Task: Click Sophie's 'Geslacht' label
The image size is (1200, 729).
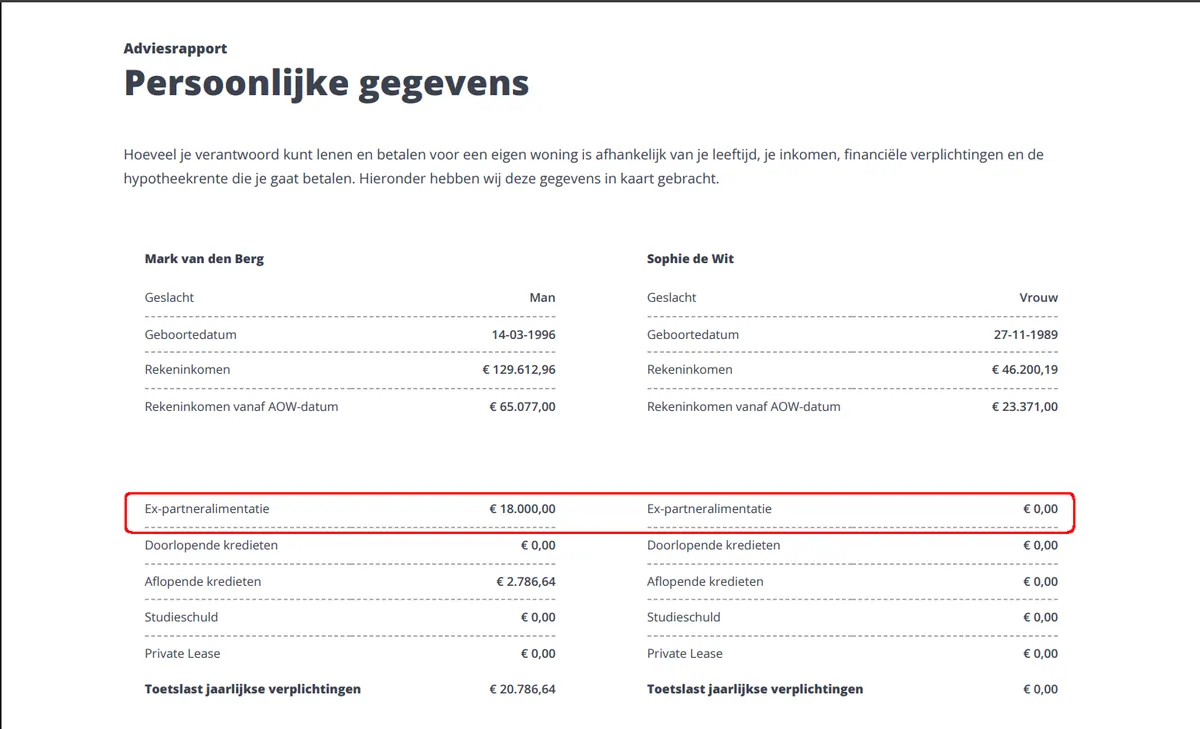Action: (x=672, y=297)
